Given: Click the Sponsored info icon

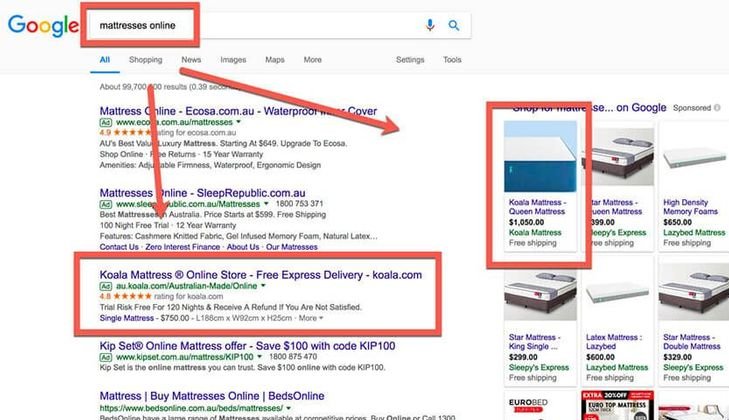Looking at the screenshot, I should tap(717, 108).
